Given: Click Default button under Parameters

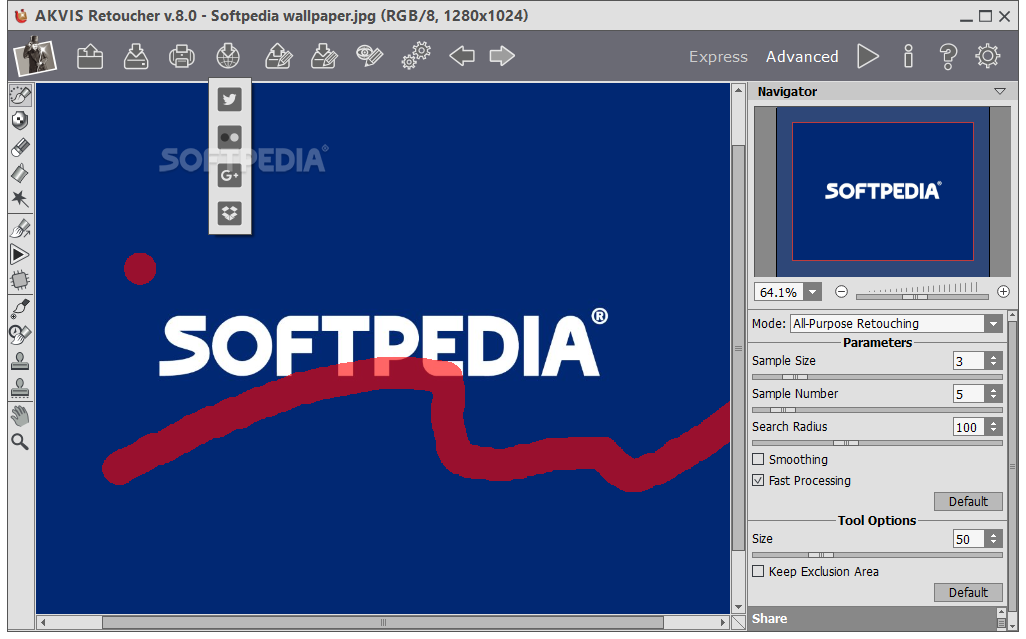Looking at the screenshot, I should click(968, 502).
